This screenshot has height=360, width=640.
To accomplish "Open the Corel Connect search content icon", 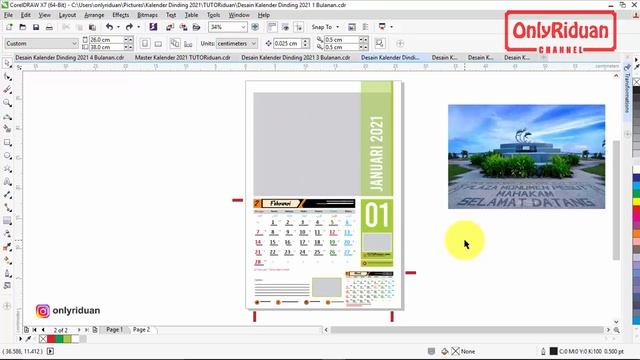I will (153, 27).
